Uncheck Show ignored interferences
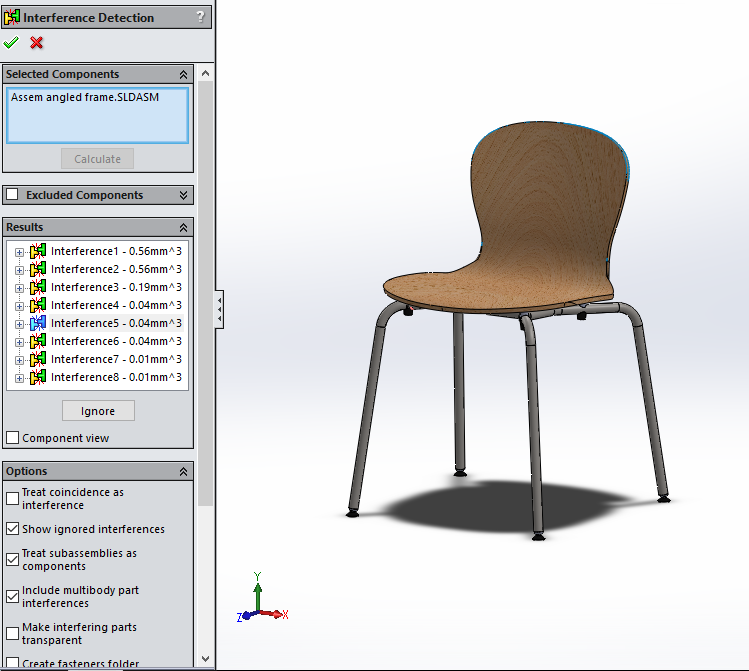 [13, 529]
